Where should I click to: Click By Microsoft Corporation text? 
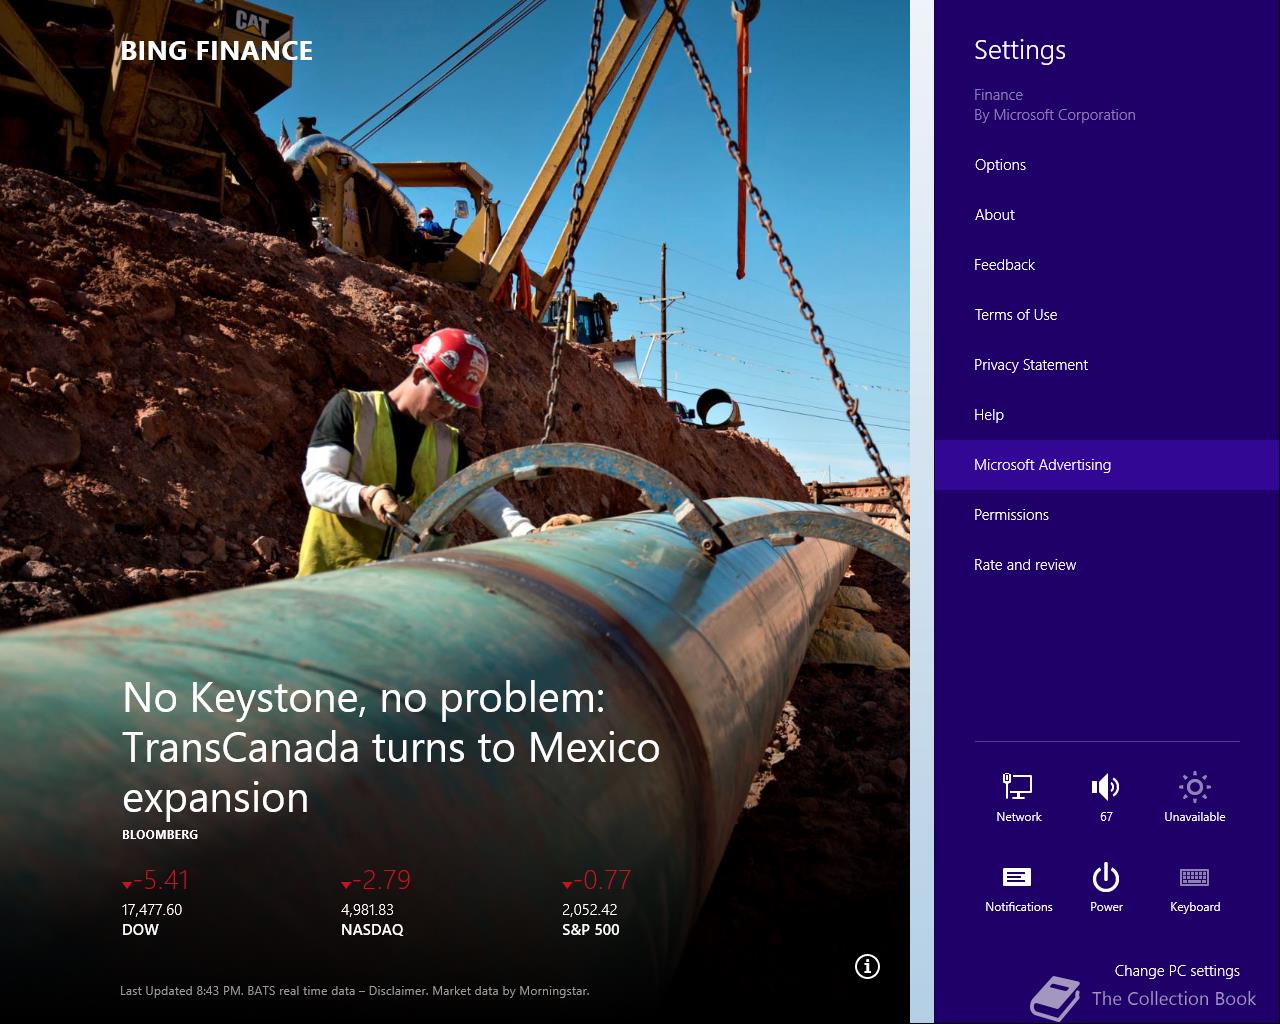tap(1055, 115)
